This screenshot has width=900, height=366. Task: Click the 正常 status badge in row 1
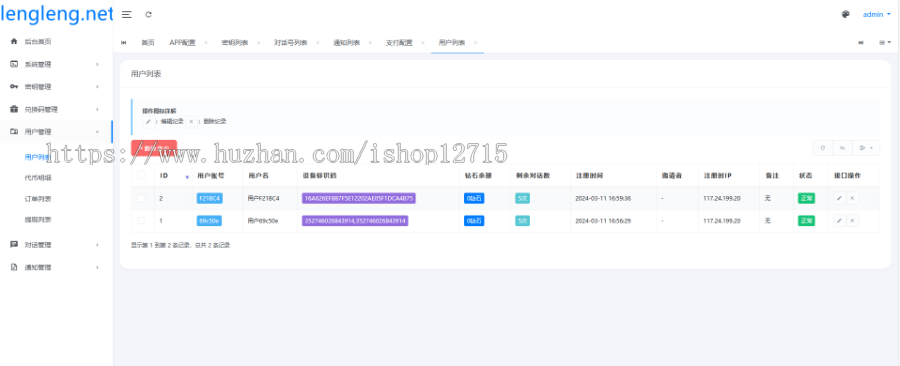[806, 221]
